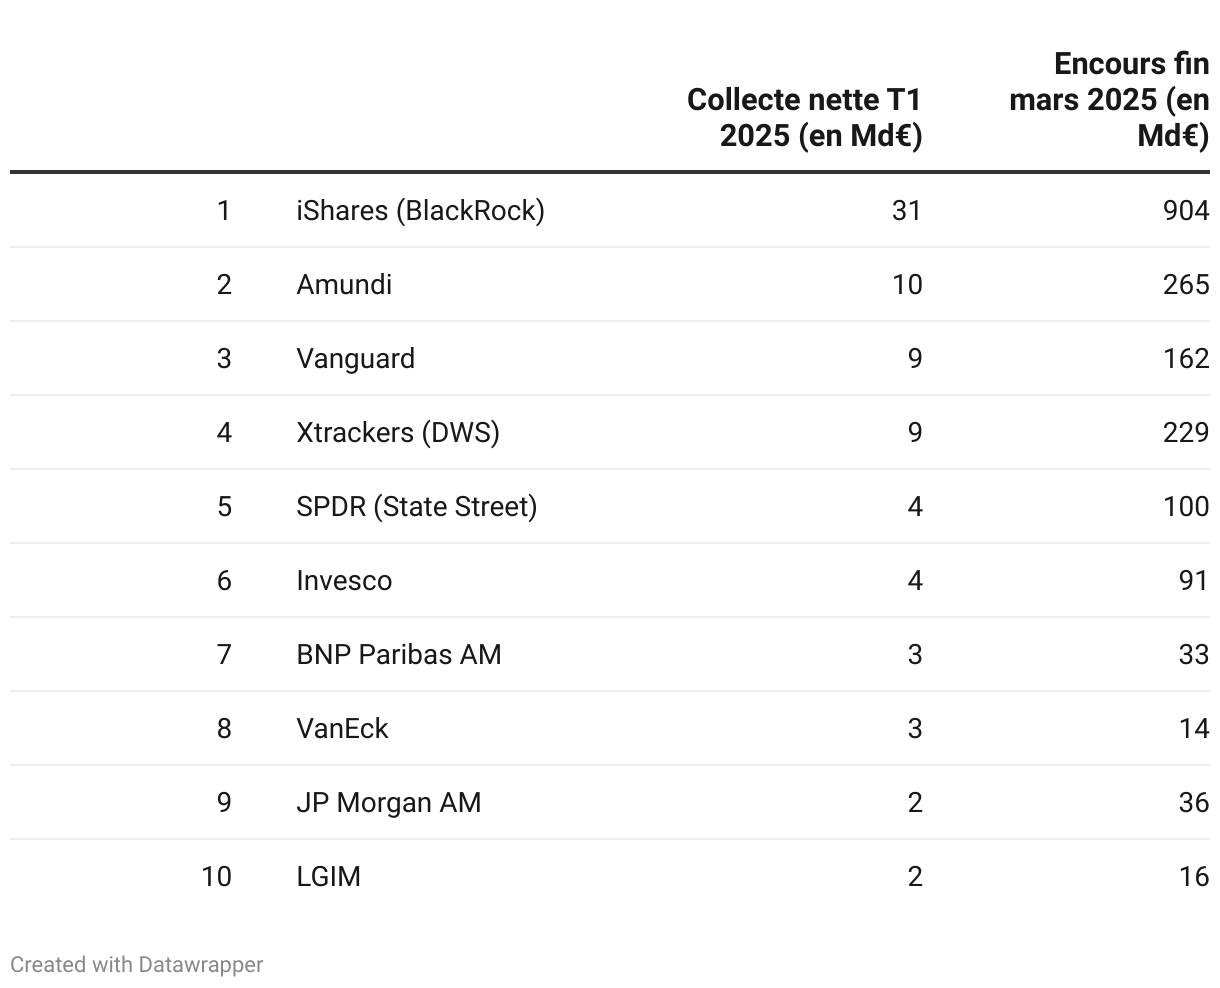Image resolution: width=1220 pixels, height=988 pixels.
Task: Select the Amundi row name
Action: point(344,285)
